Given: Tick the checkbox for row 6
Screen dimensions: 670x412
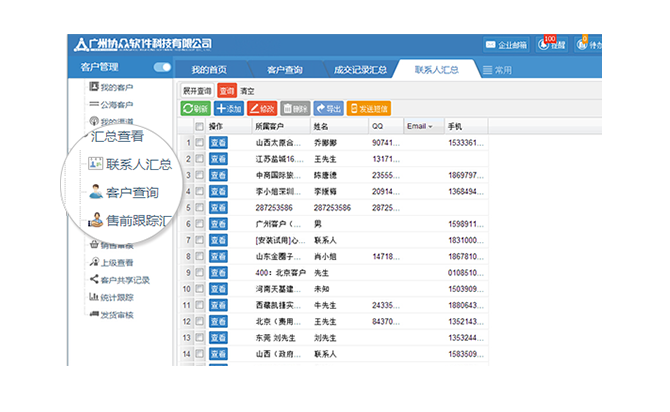Looking at the screenshot, I should [200, 224].
